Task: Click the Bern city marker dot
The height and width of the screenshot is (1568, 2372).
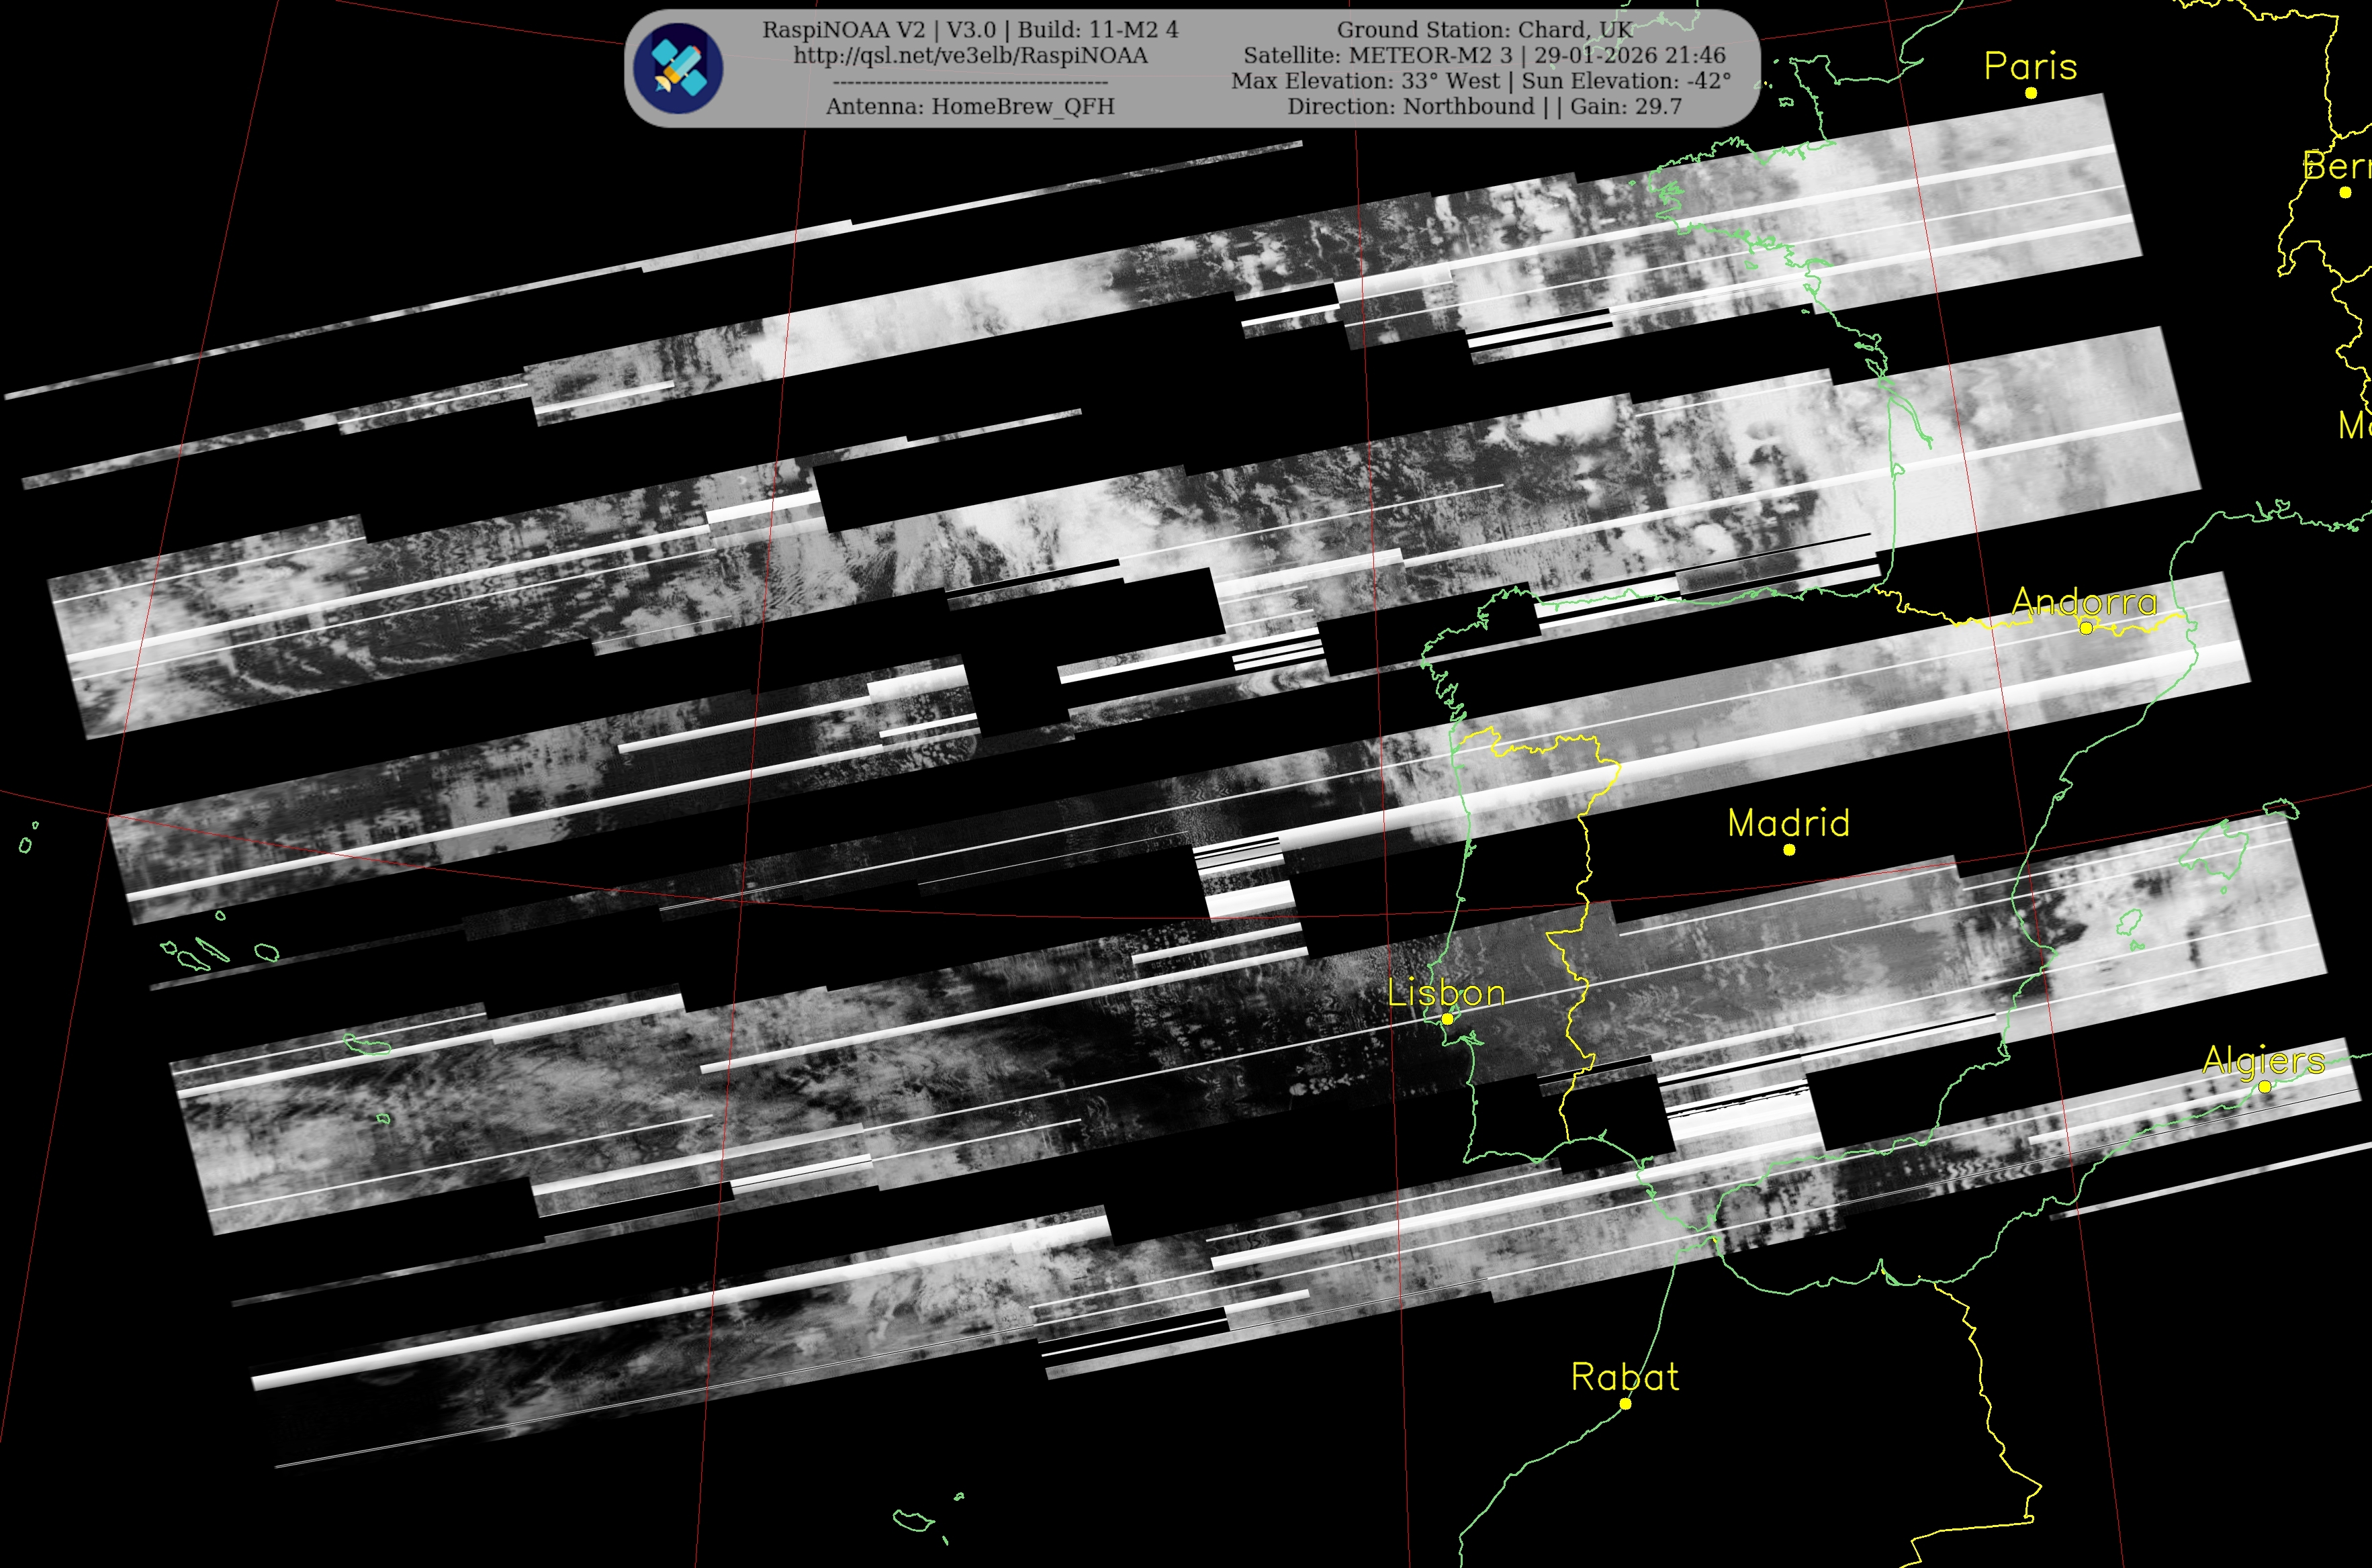Action: pos(2345,192)
